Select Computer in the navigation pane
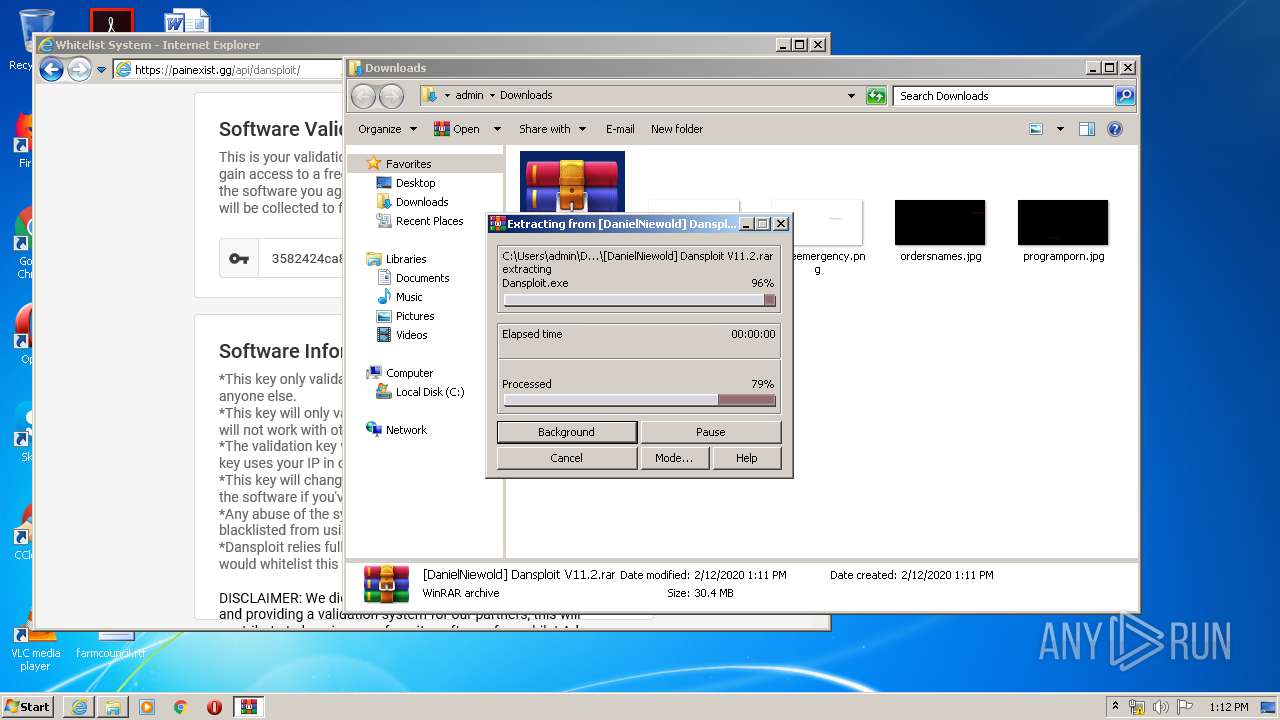Screen dimensions: 1280x720 click(409, 373)
